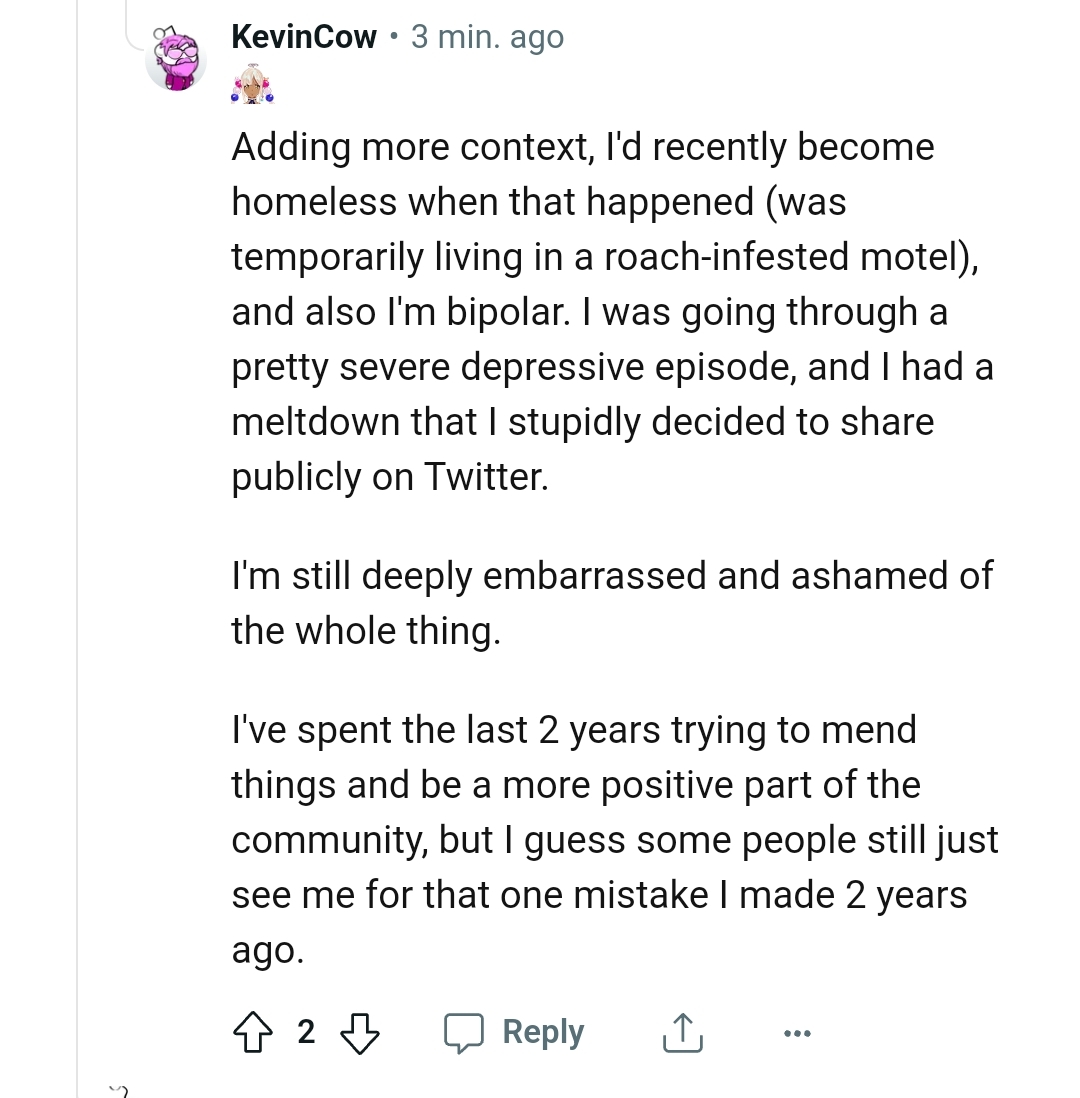Click the vote score number 2

[x=306, y=1032]
